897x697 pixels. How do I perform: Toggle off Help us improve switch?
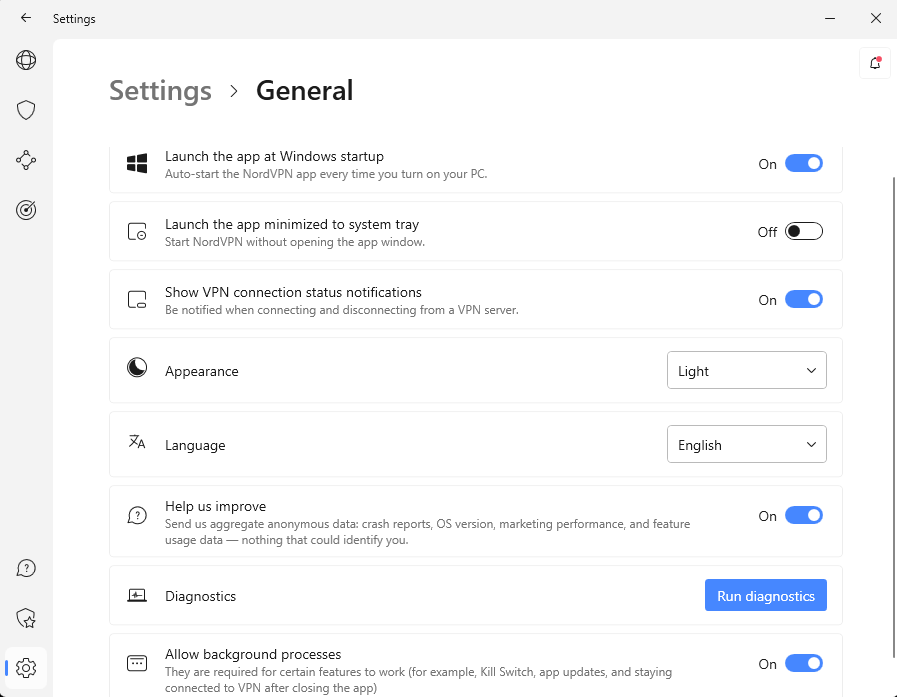[x=803, y=516]
